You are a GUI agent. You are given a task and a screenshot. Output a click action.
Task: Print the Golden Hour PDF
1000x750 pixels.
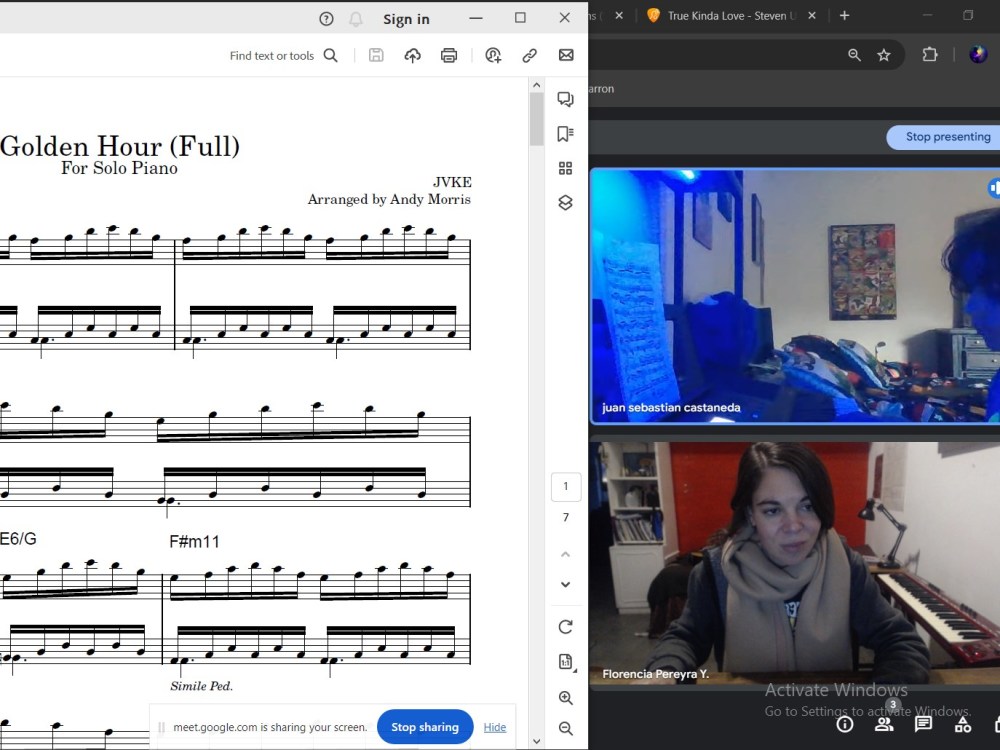[449, 55]
